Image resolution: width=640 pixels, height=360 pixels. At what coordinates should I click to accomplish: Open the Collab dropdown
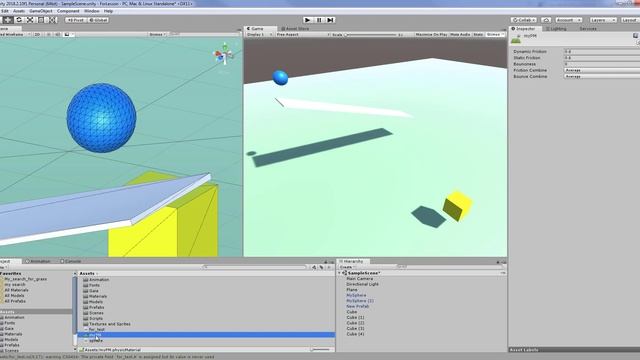coord(524,20)
